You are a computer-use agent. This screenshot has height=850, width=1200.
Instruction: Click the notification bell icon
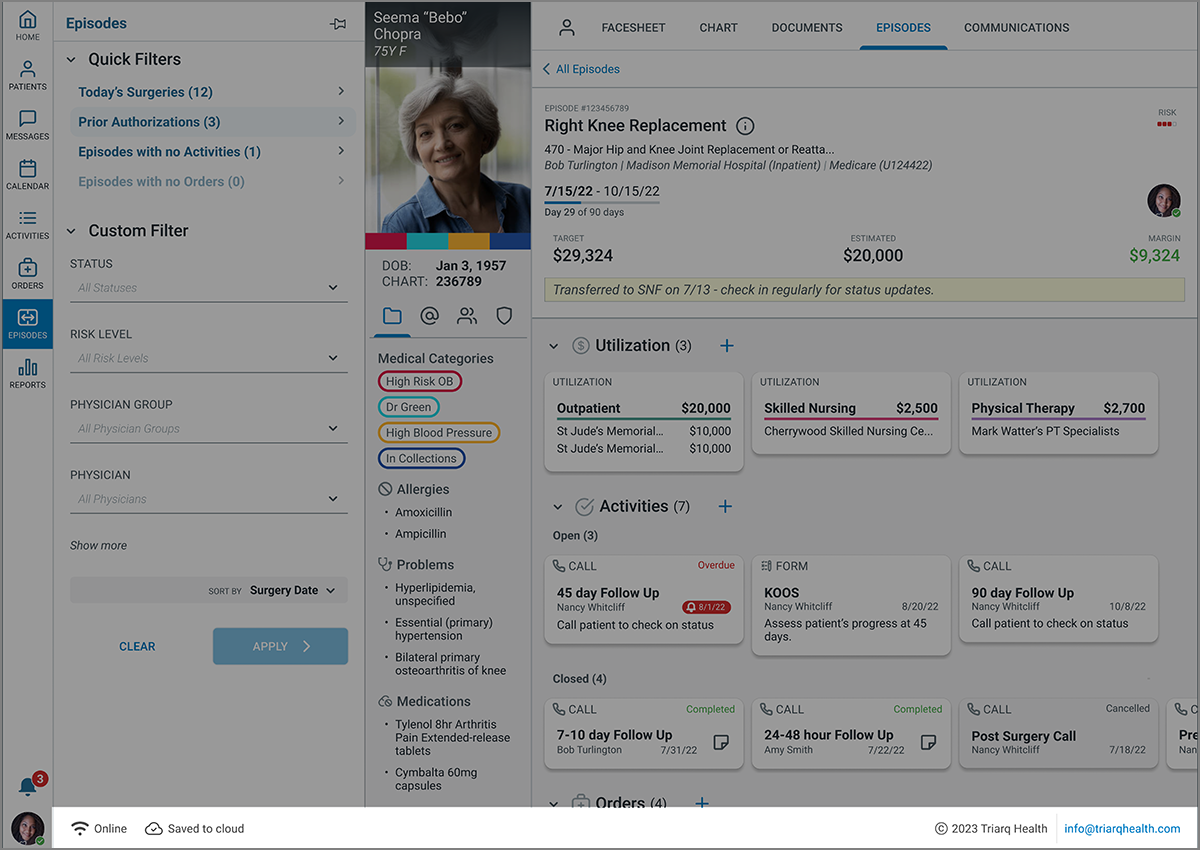pyautogui.click(x=28, y=786)
